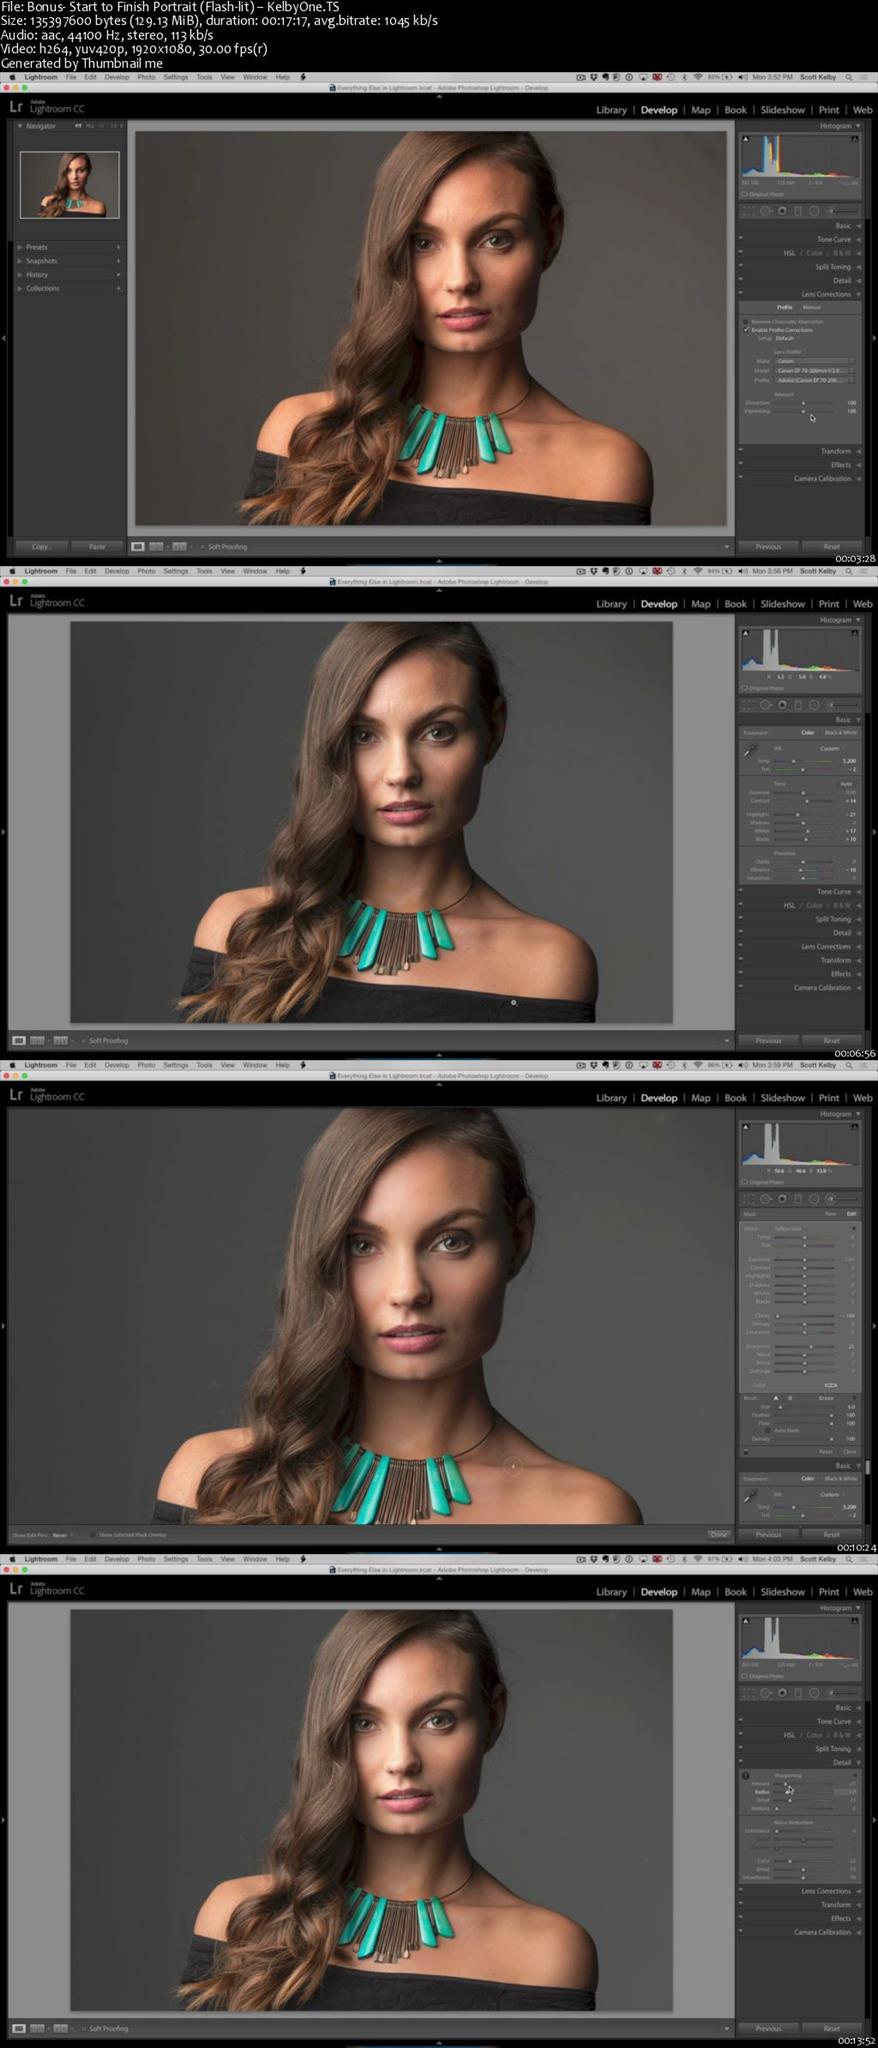Switch to Manual tab in Lens Corrections

(x=812, y=307)
